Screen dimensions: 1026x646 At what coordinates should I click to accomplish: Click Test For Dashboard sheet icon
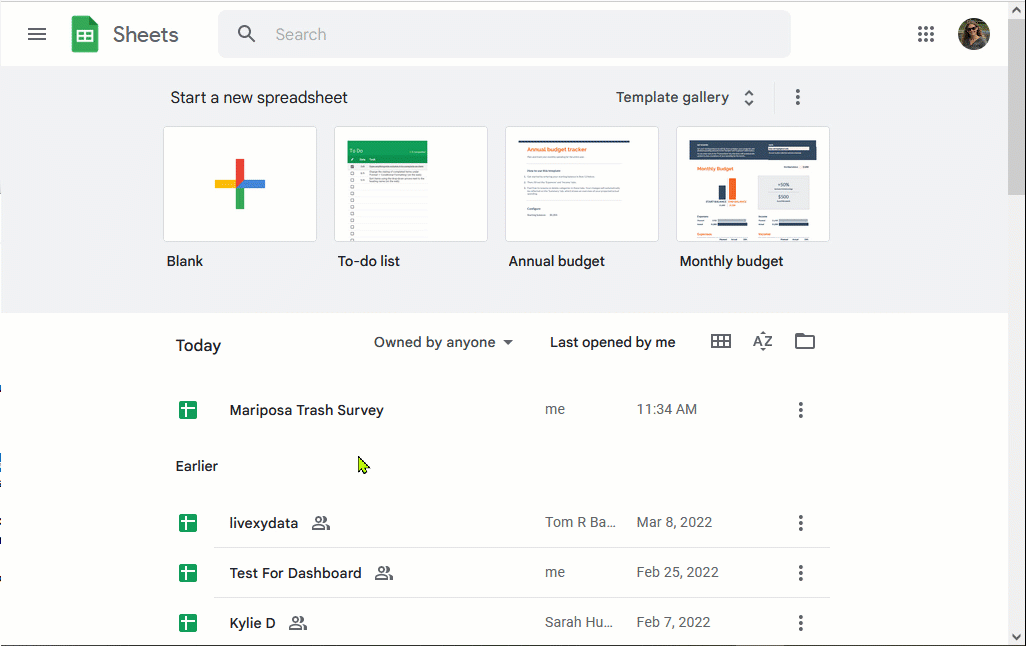coord(188,573)
